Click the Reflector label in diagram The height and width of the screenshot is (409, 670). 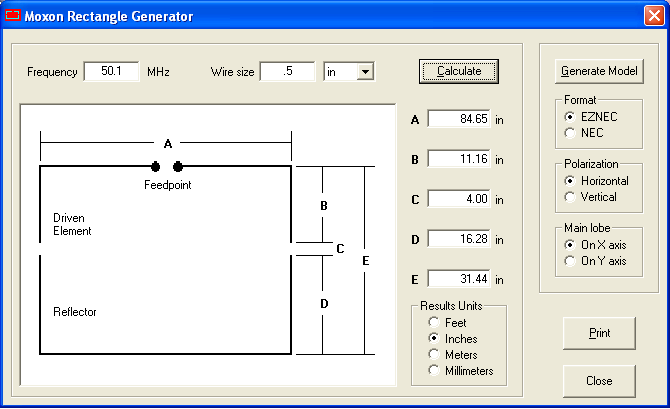[75, 312]
